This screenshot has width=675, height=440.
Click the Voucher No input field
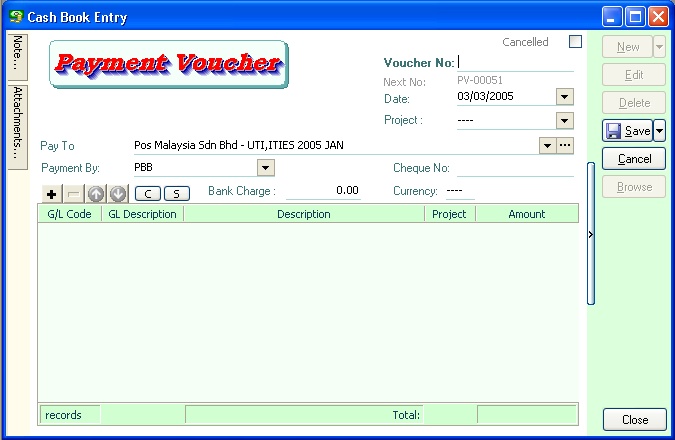tap(515, 63)
